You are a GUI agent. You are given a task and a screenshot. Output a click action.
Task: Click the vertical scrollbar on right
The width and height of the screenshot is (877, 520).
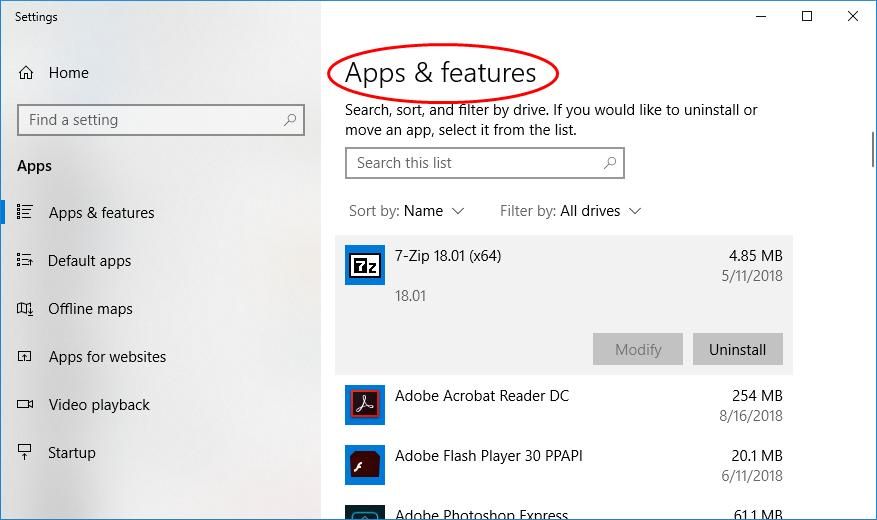click(x=871, y=150)
